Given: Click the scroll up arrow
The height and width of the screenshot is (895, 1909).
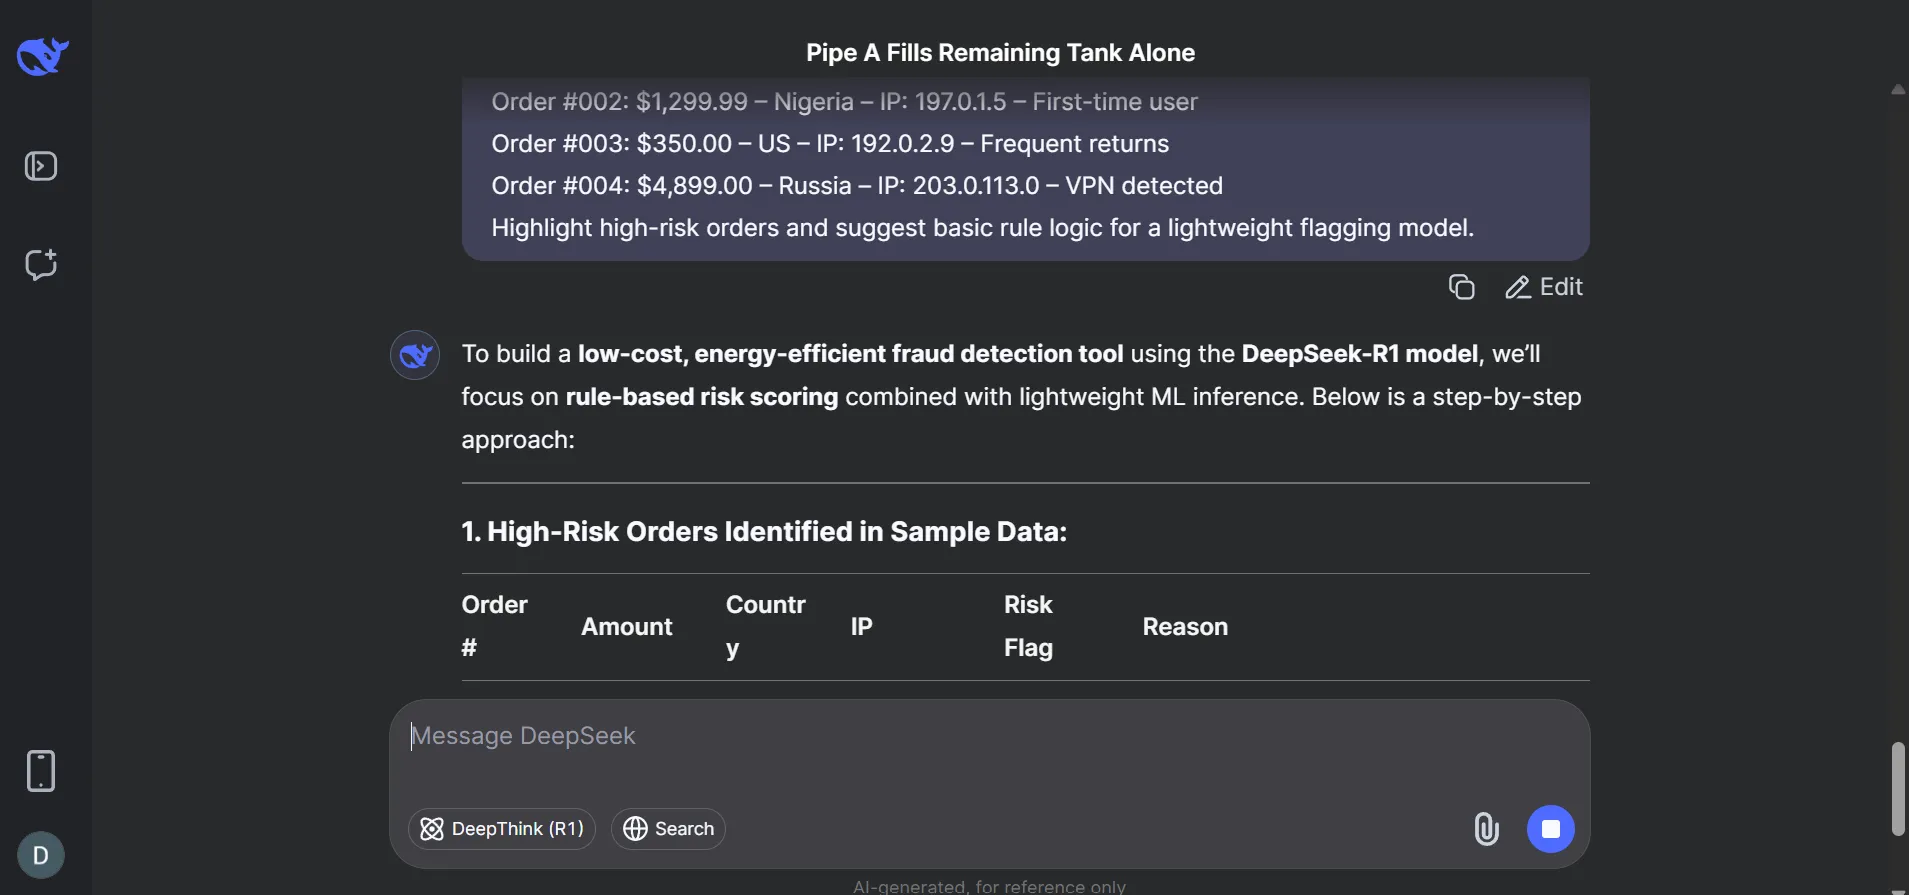Looking at the screenshot, I should pyautogui.click(x=1897, y=90).
